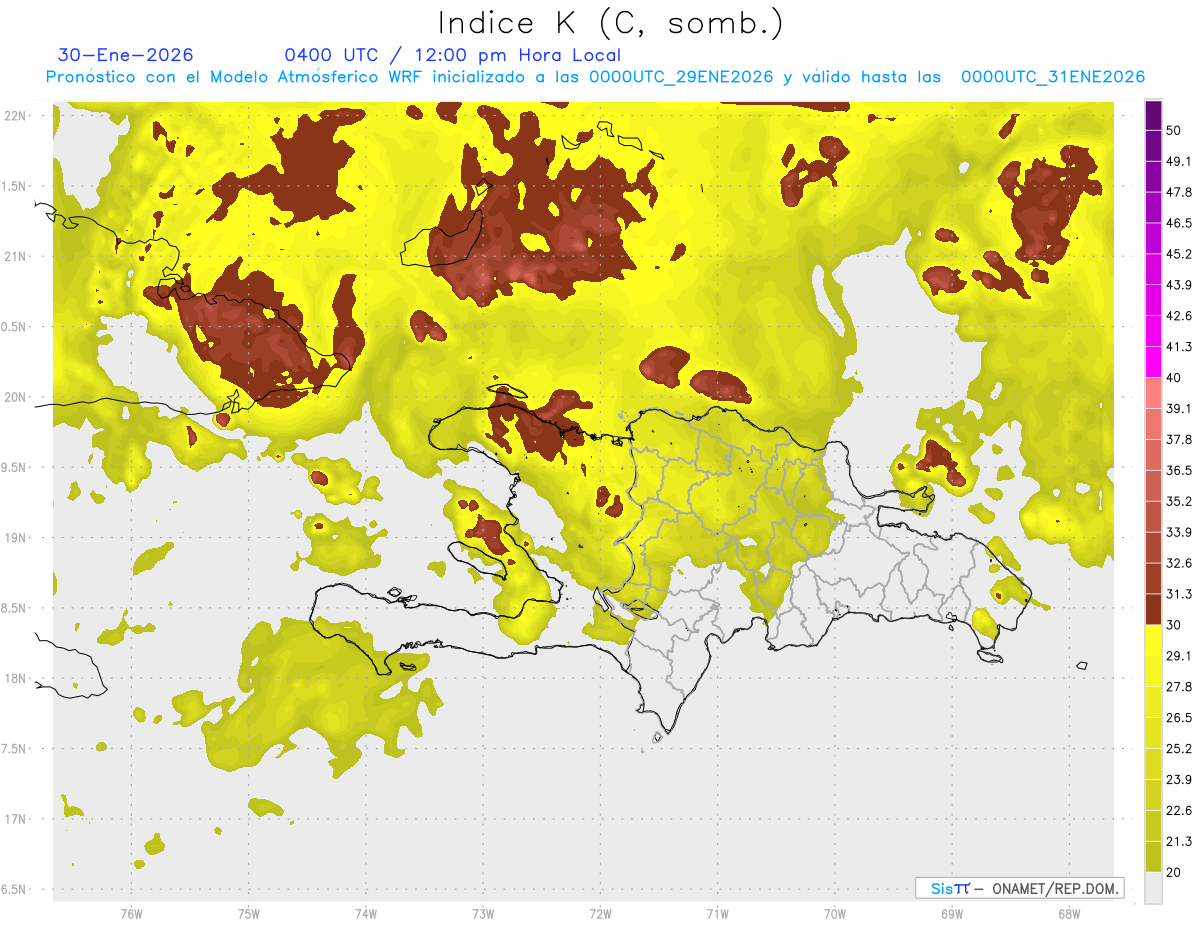Click latitude label '18N'
Image resolution: width=1200 pixels, height=927 pixels.
click(x=15, y=679)
